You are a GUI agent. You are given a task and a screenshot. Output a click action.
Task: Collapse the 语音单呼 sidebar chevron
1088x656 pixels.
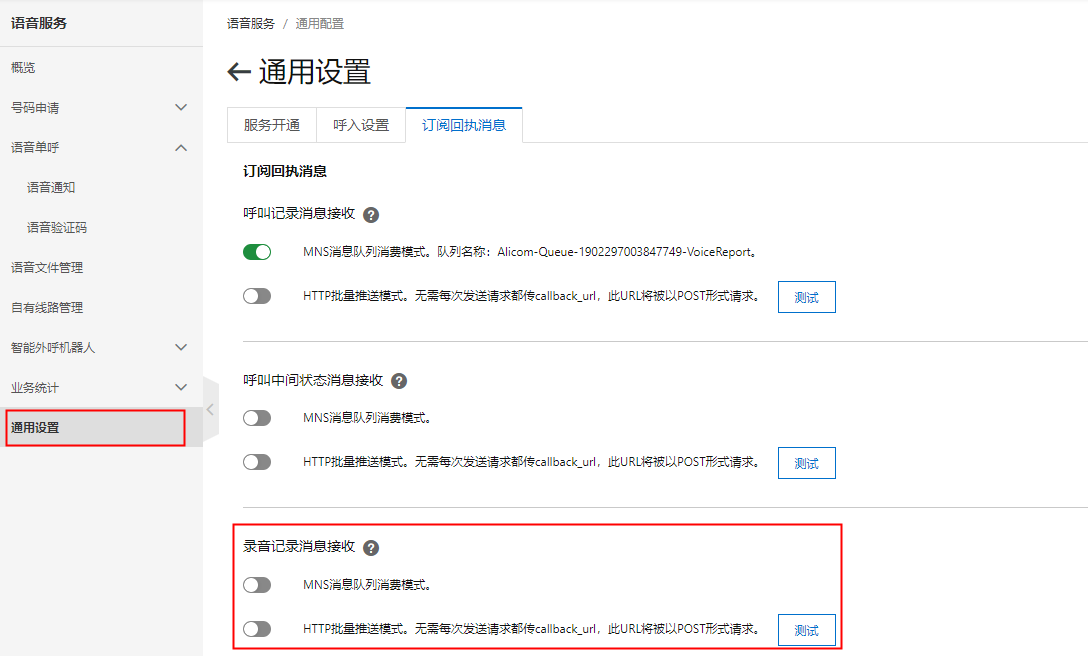(181, 148)
